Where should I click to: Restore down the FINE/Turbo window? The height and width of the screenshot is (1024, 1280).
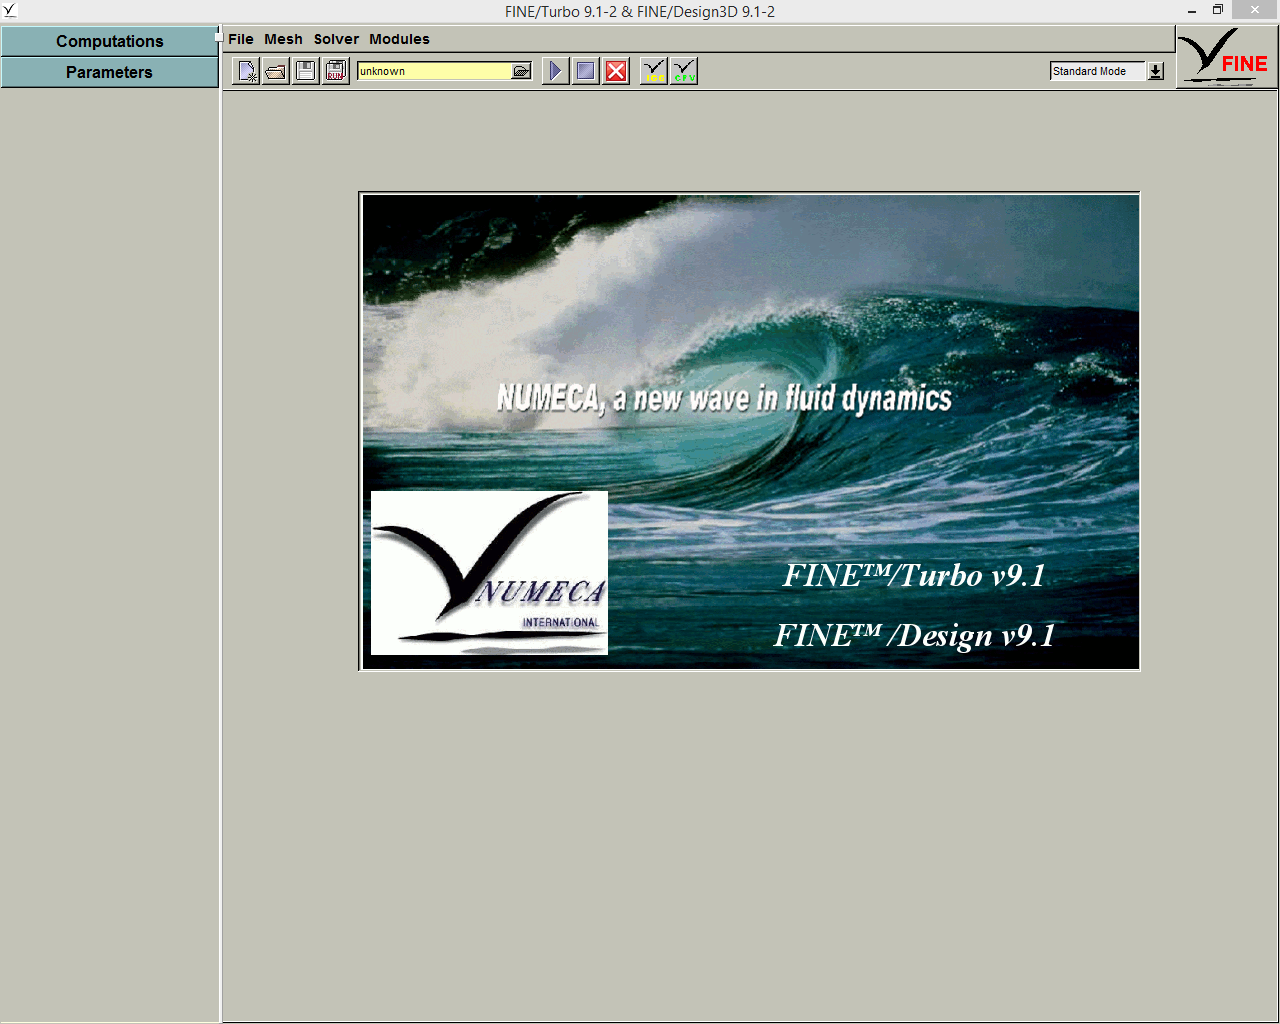pyautogui.click(x=1218, y=10)
